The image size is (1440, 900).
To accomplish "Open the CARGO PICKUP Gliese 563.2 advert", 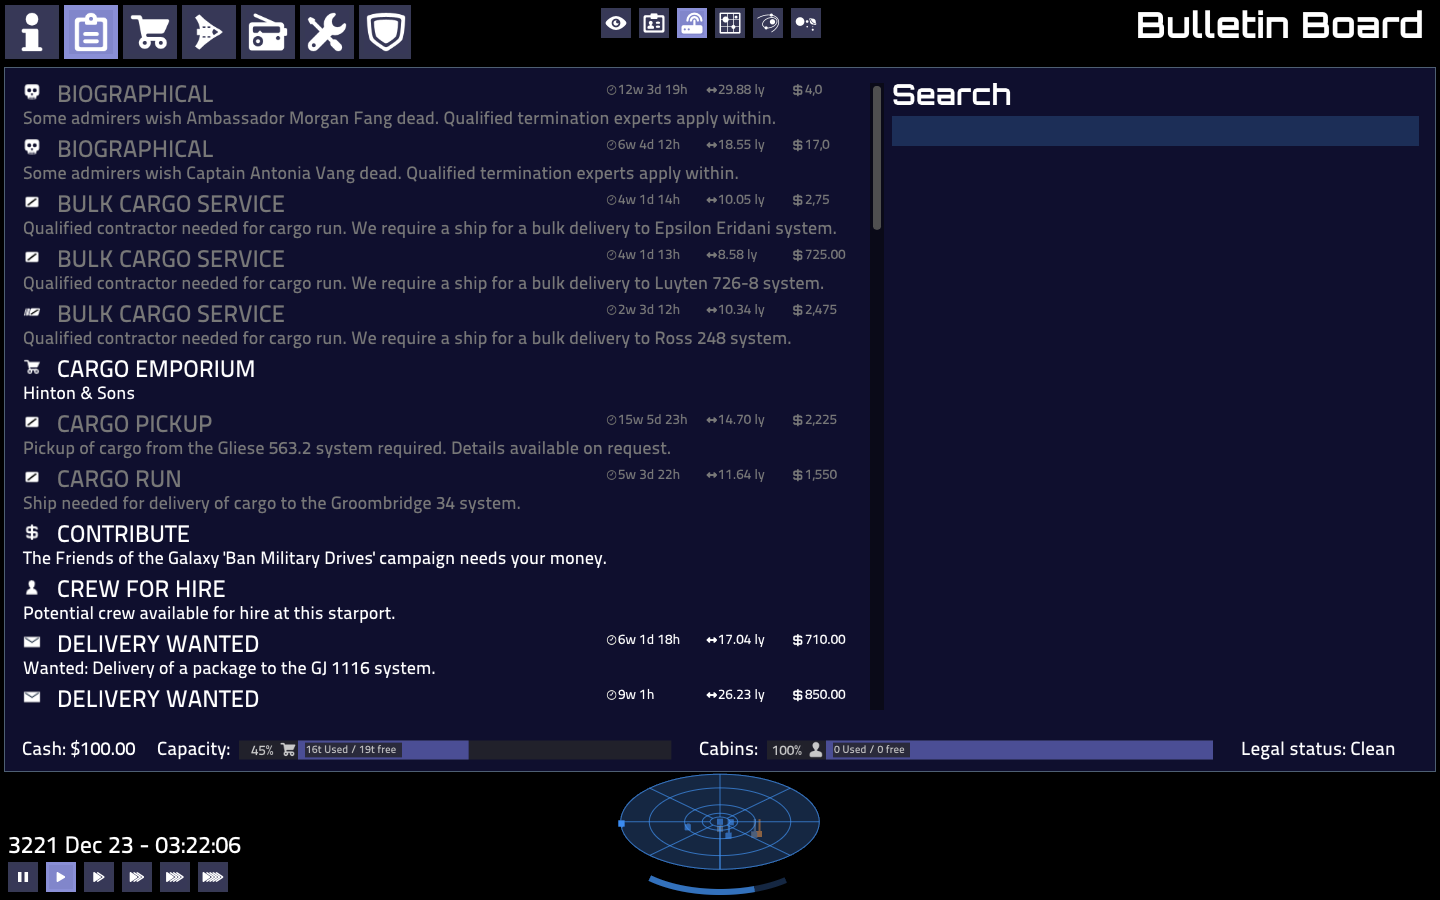I will tap(436, 435).
